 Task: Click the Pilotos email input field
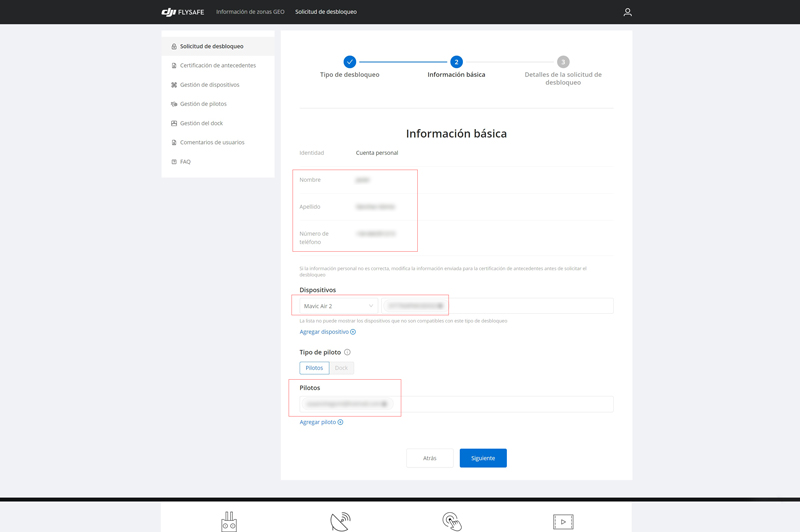coord(455,404)
